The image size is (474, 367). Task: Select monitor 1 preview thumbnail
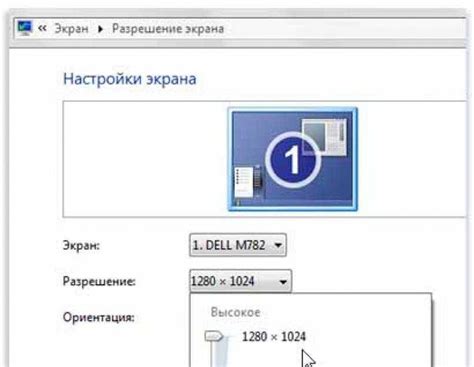pyautogui.click(x=292, y=159)
